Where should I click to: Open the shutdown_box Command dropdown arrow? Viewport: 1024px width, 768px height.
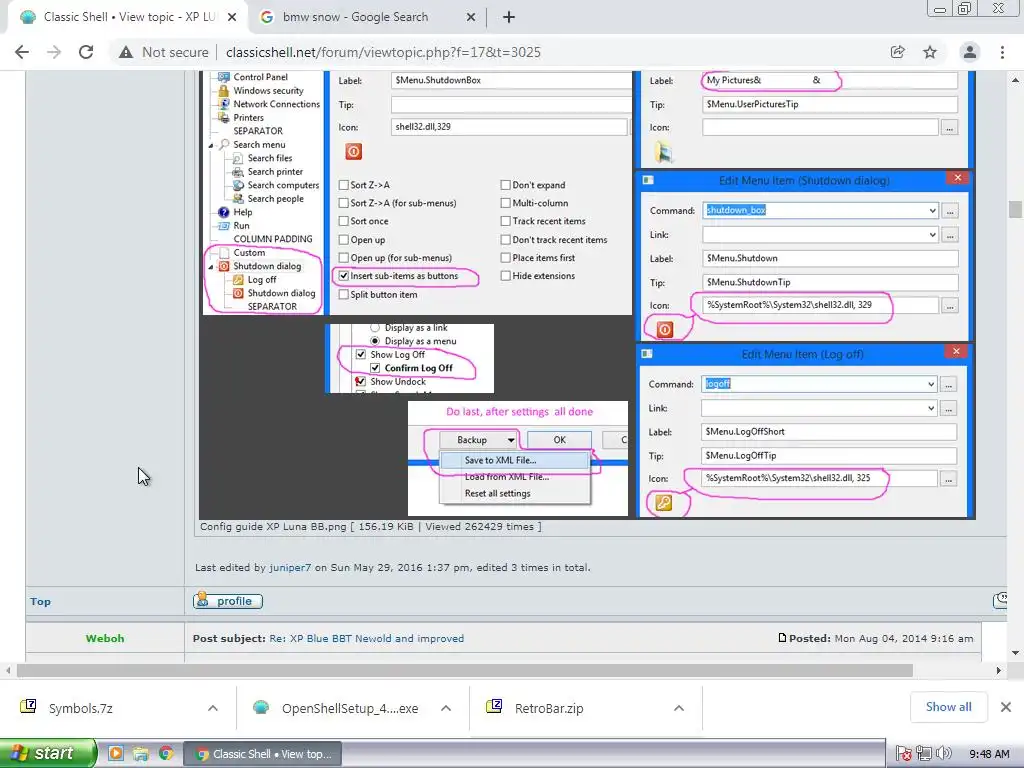pos(933,210)
